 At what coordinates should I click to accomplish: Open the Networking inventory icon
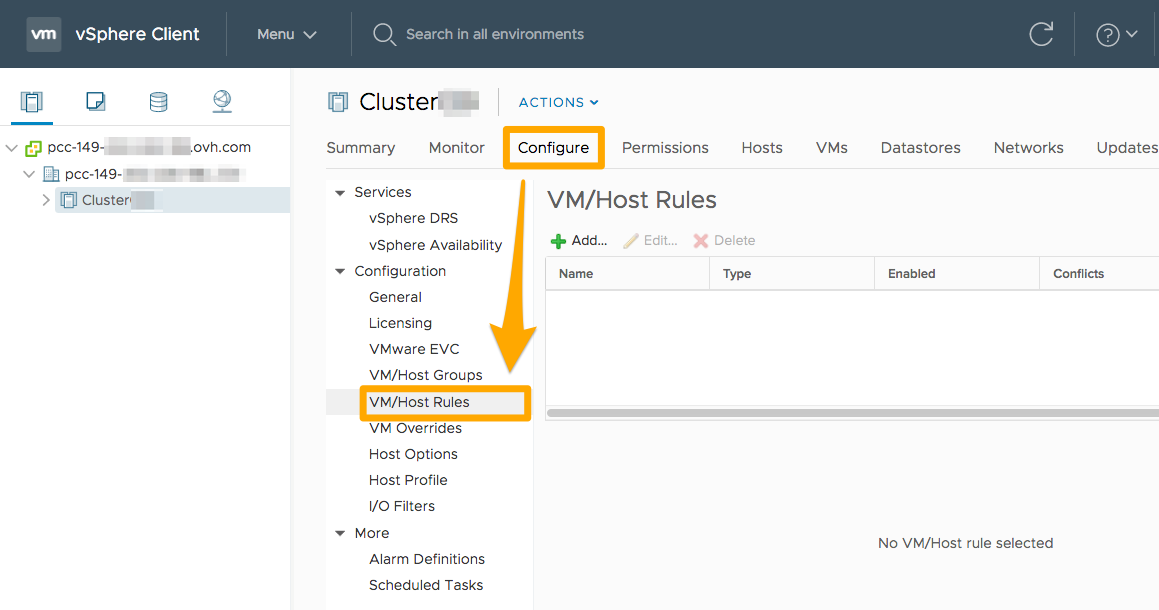pos(222,101)
